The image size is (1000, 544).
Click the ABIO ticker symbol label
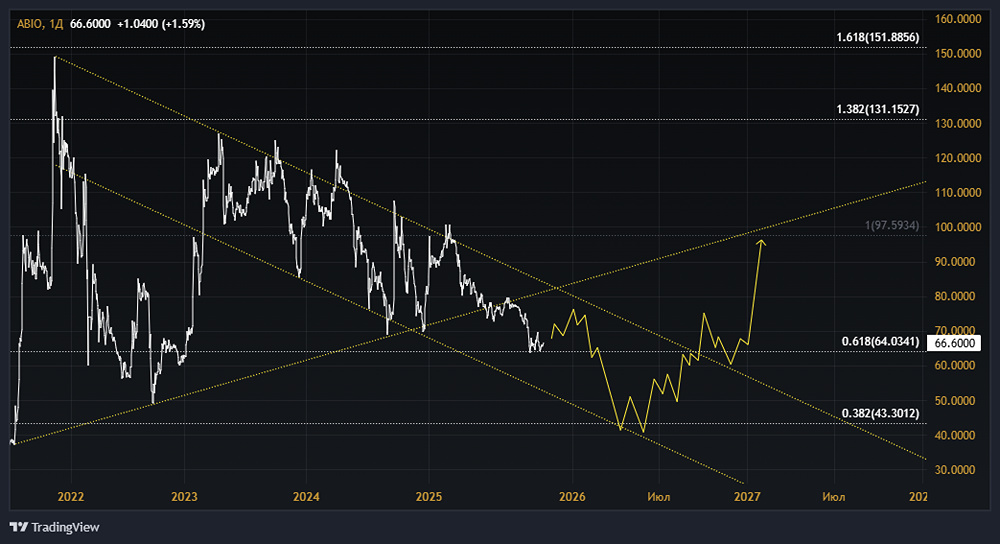pyautogui.click(x=29, y=24)
